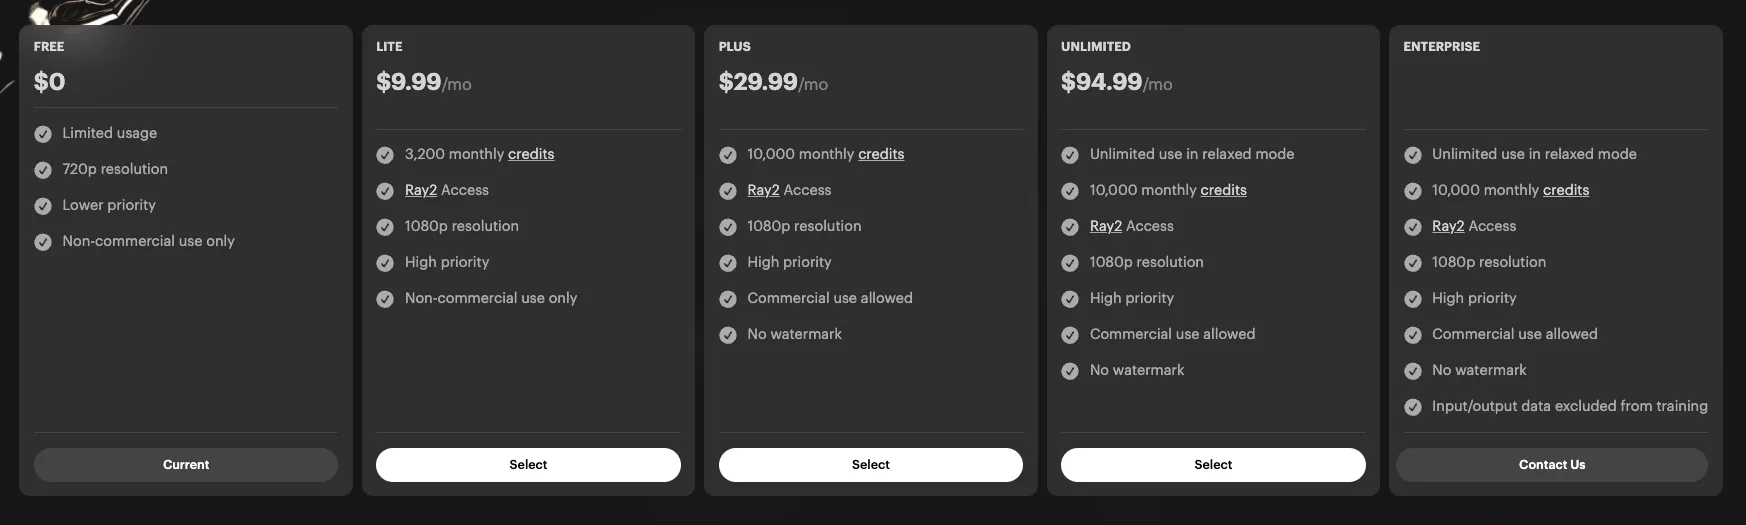Click checkmark beside Enterprise High priority

[1413, 299]
